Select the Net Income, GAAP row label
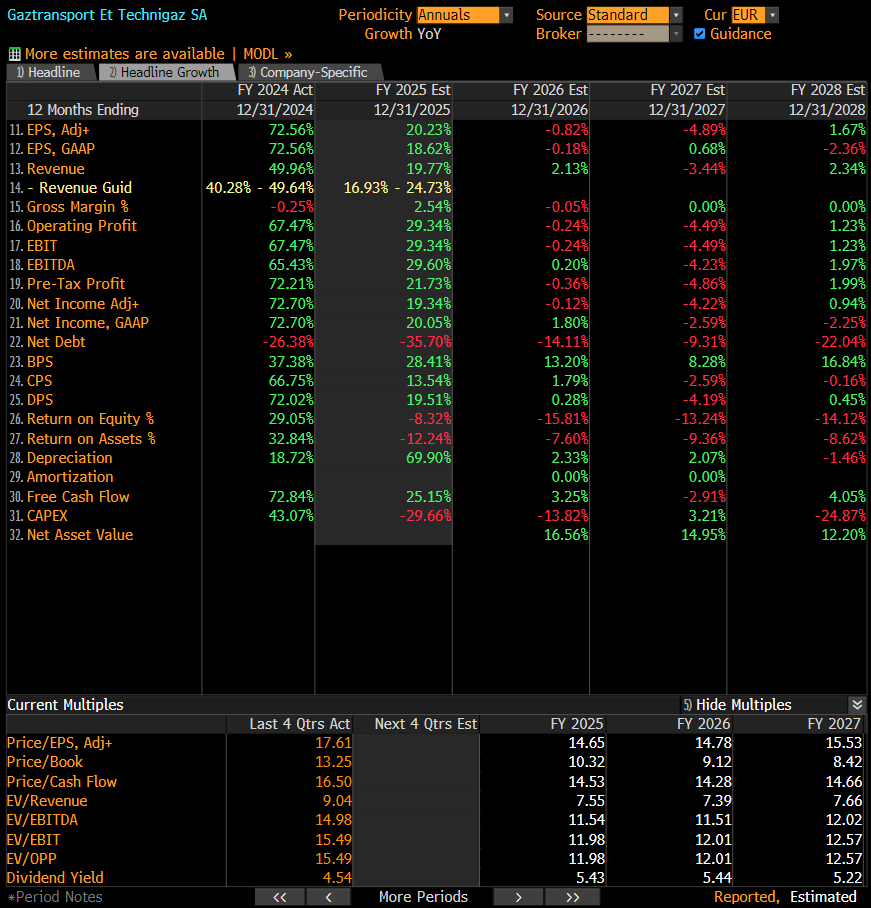This screenshot has height=908, width=871. point(87,323)
